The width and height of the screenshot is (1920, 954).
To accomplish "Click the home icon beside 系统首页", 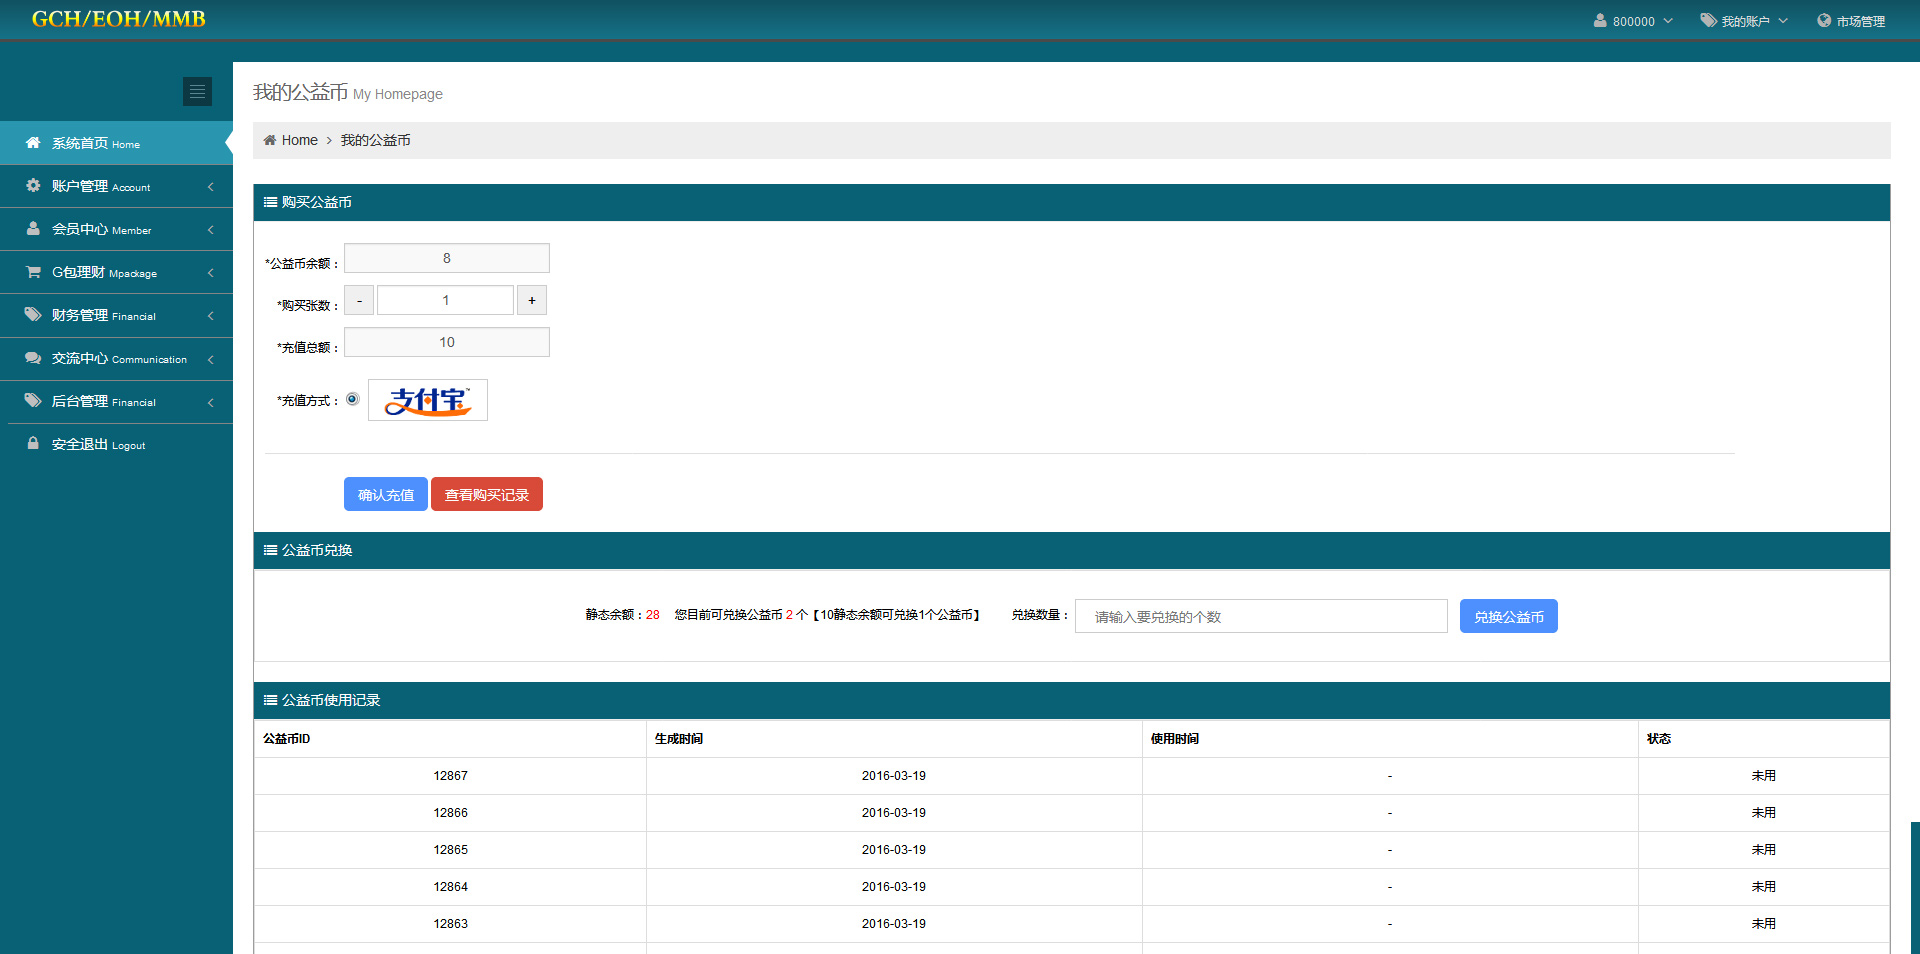I will click(x=33, y=143).
